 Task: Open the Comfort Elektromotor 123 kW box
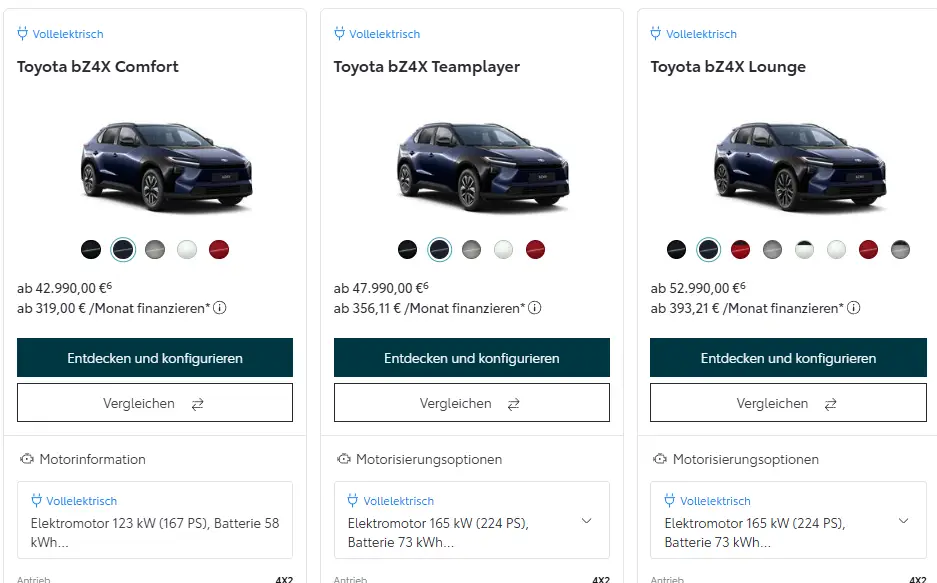[155, 520]
